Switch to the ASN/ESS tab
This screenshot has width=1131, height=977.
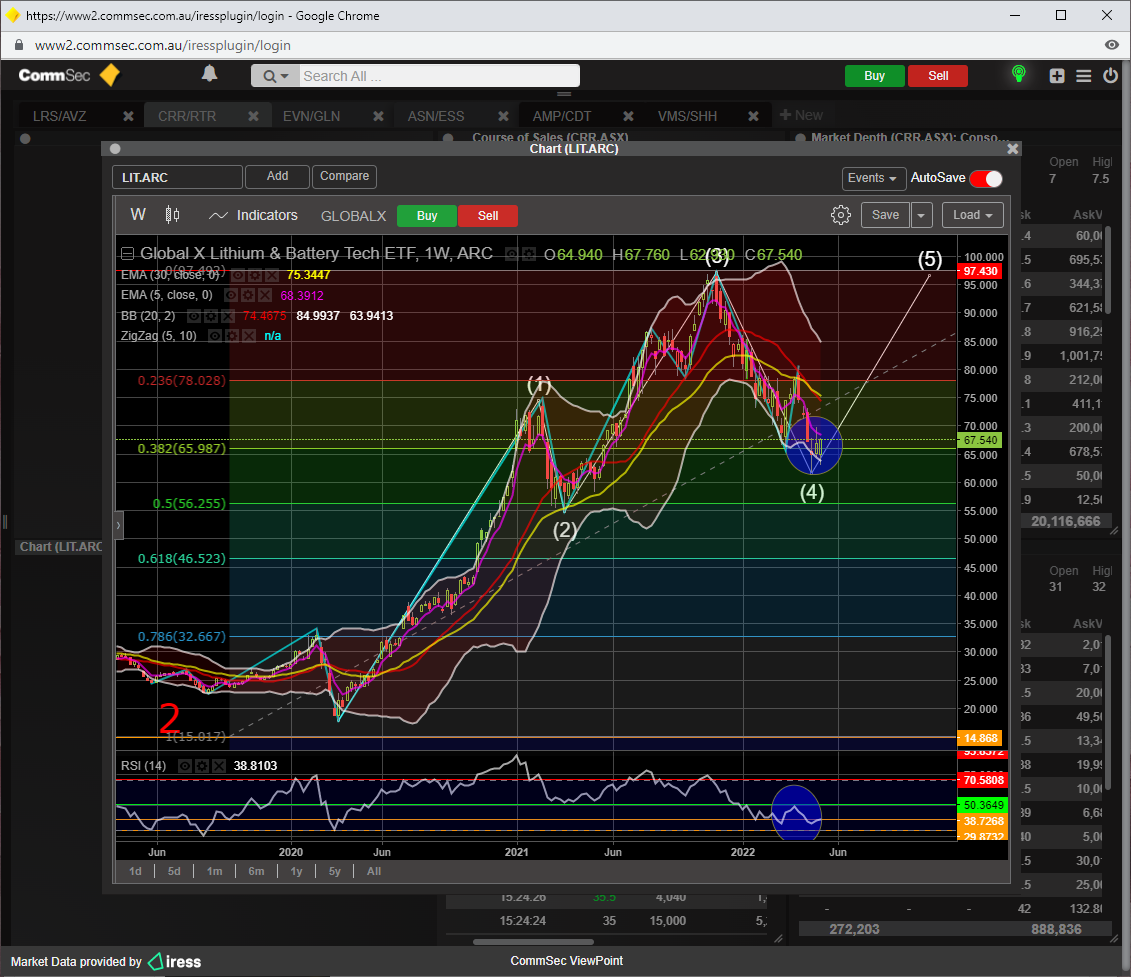click(x=436, y=116)
